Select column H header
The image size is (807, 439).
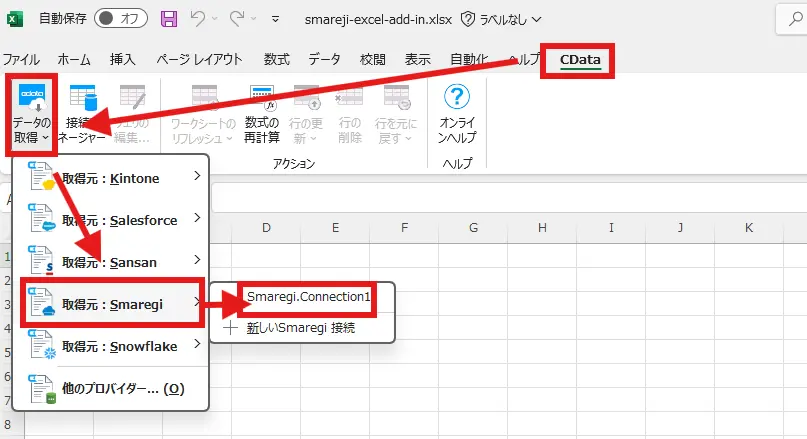click(542, 227)
